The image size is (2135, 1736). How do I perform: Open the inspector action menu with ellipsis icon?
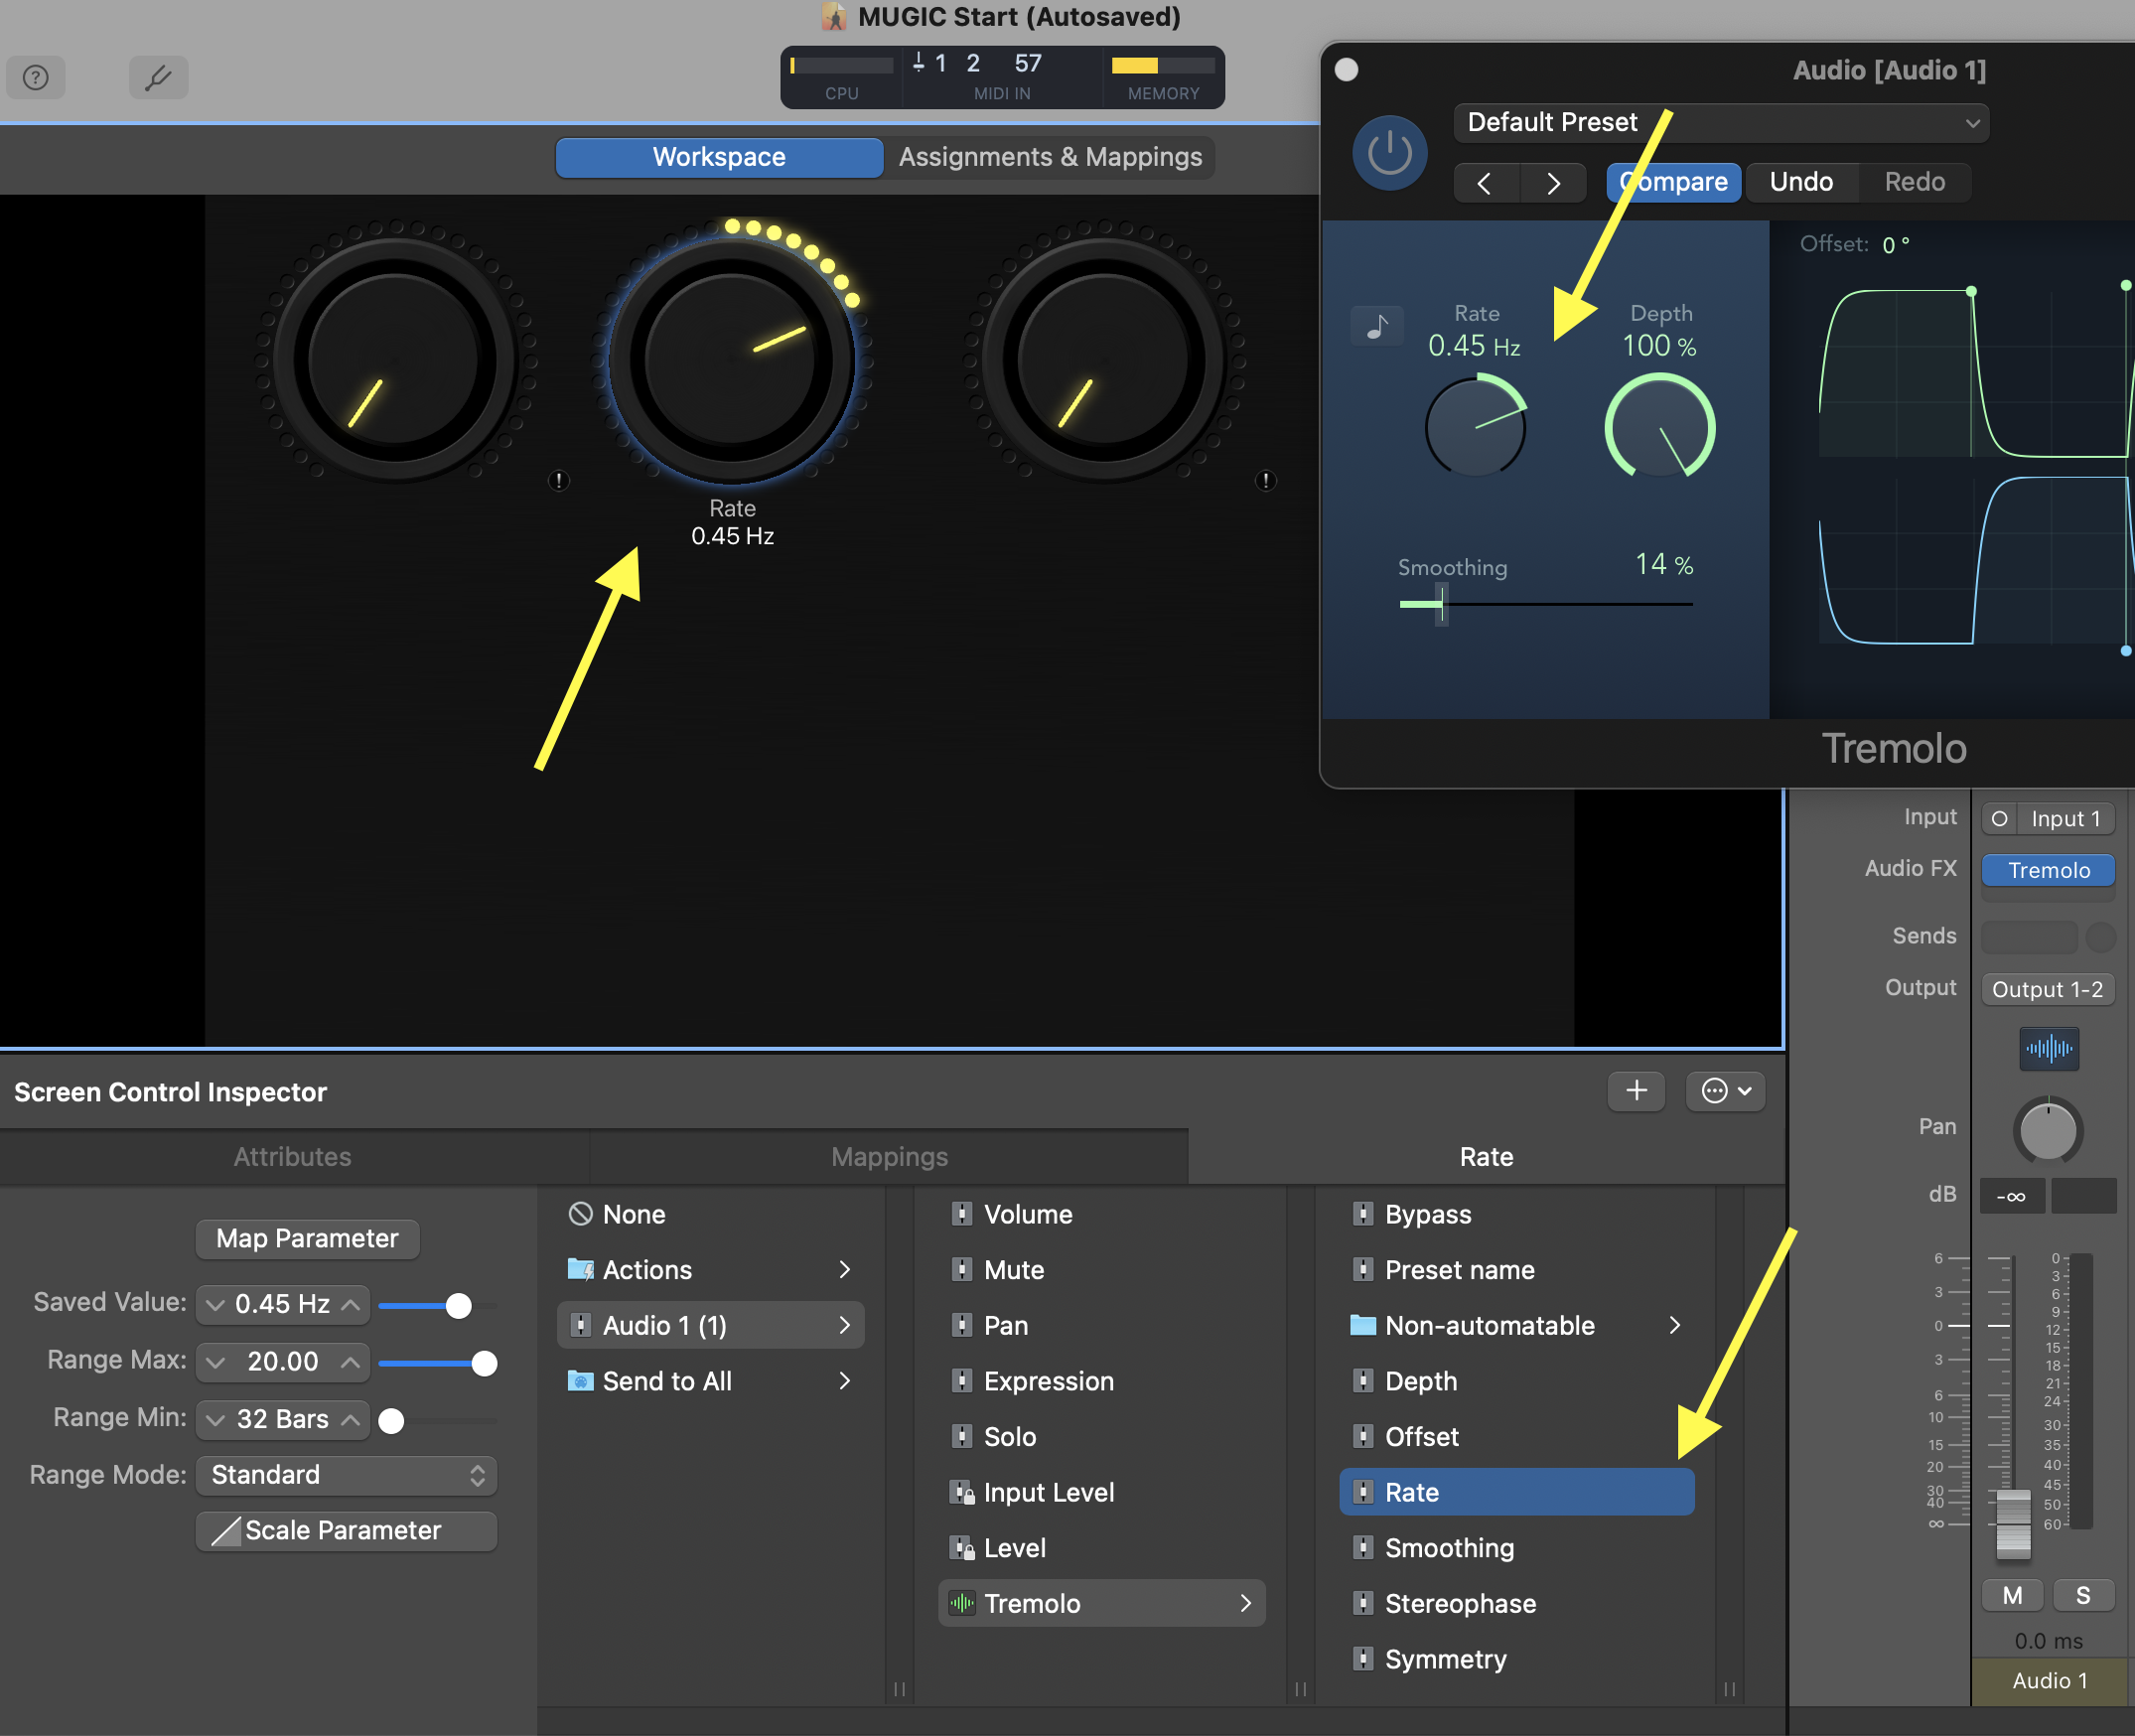(1725, 1090)
